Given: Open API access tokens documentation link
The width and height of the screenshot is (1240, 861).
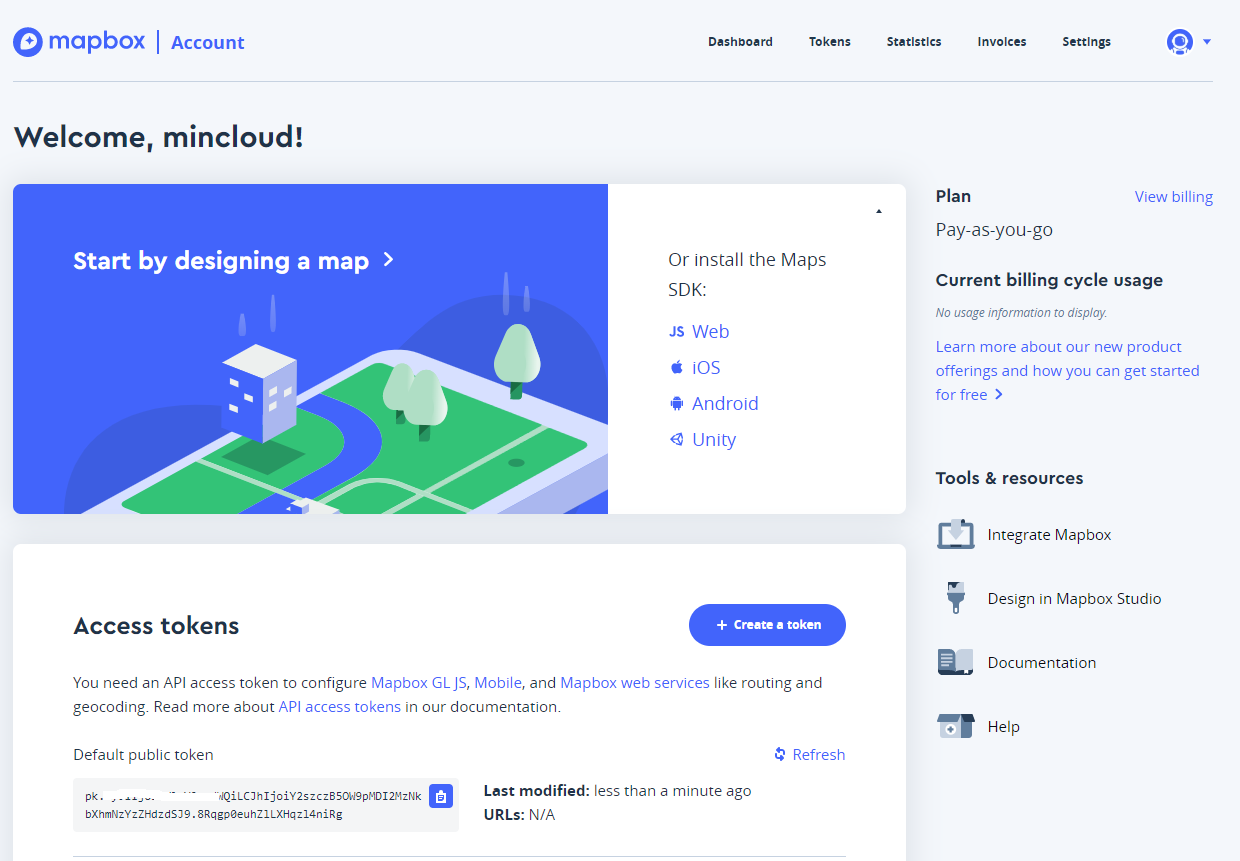Looking at the screenshot, I should click(340, 707).
